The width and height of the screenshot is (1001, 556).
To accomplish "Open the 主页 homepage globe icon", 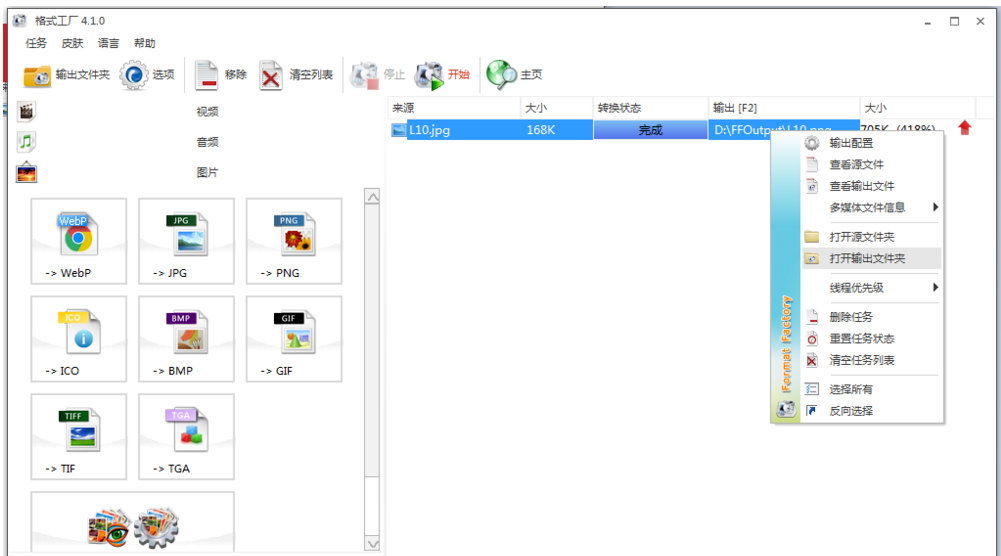I will pyautogui.click(x=501, y=75).
